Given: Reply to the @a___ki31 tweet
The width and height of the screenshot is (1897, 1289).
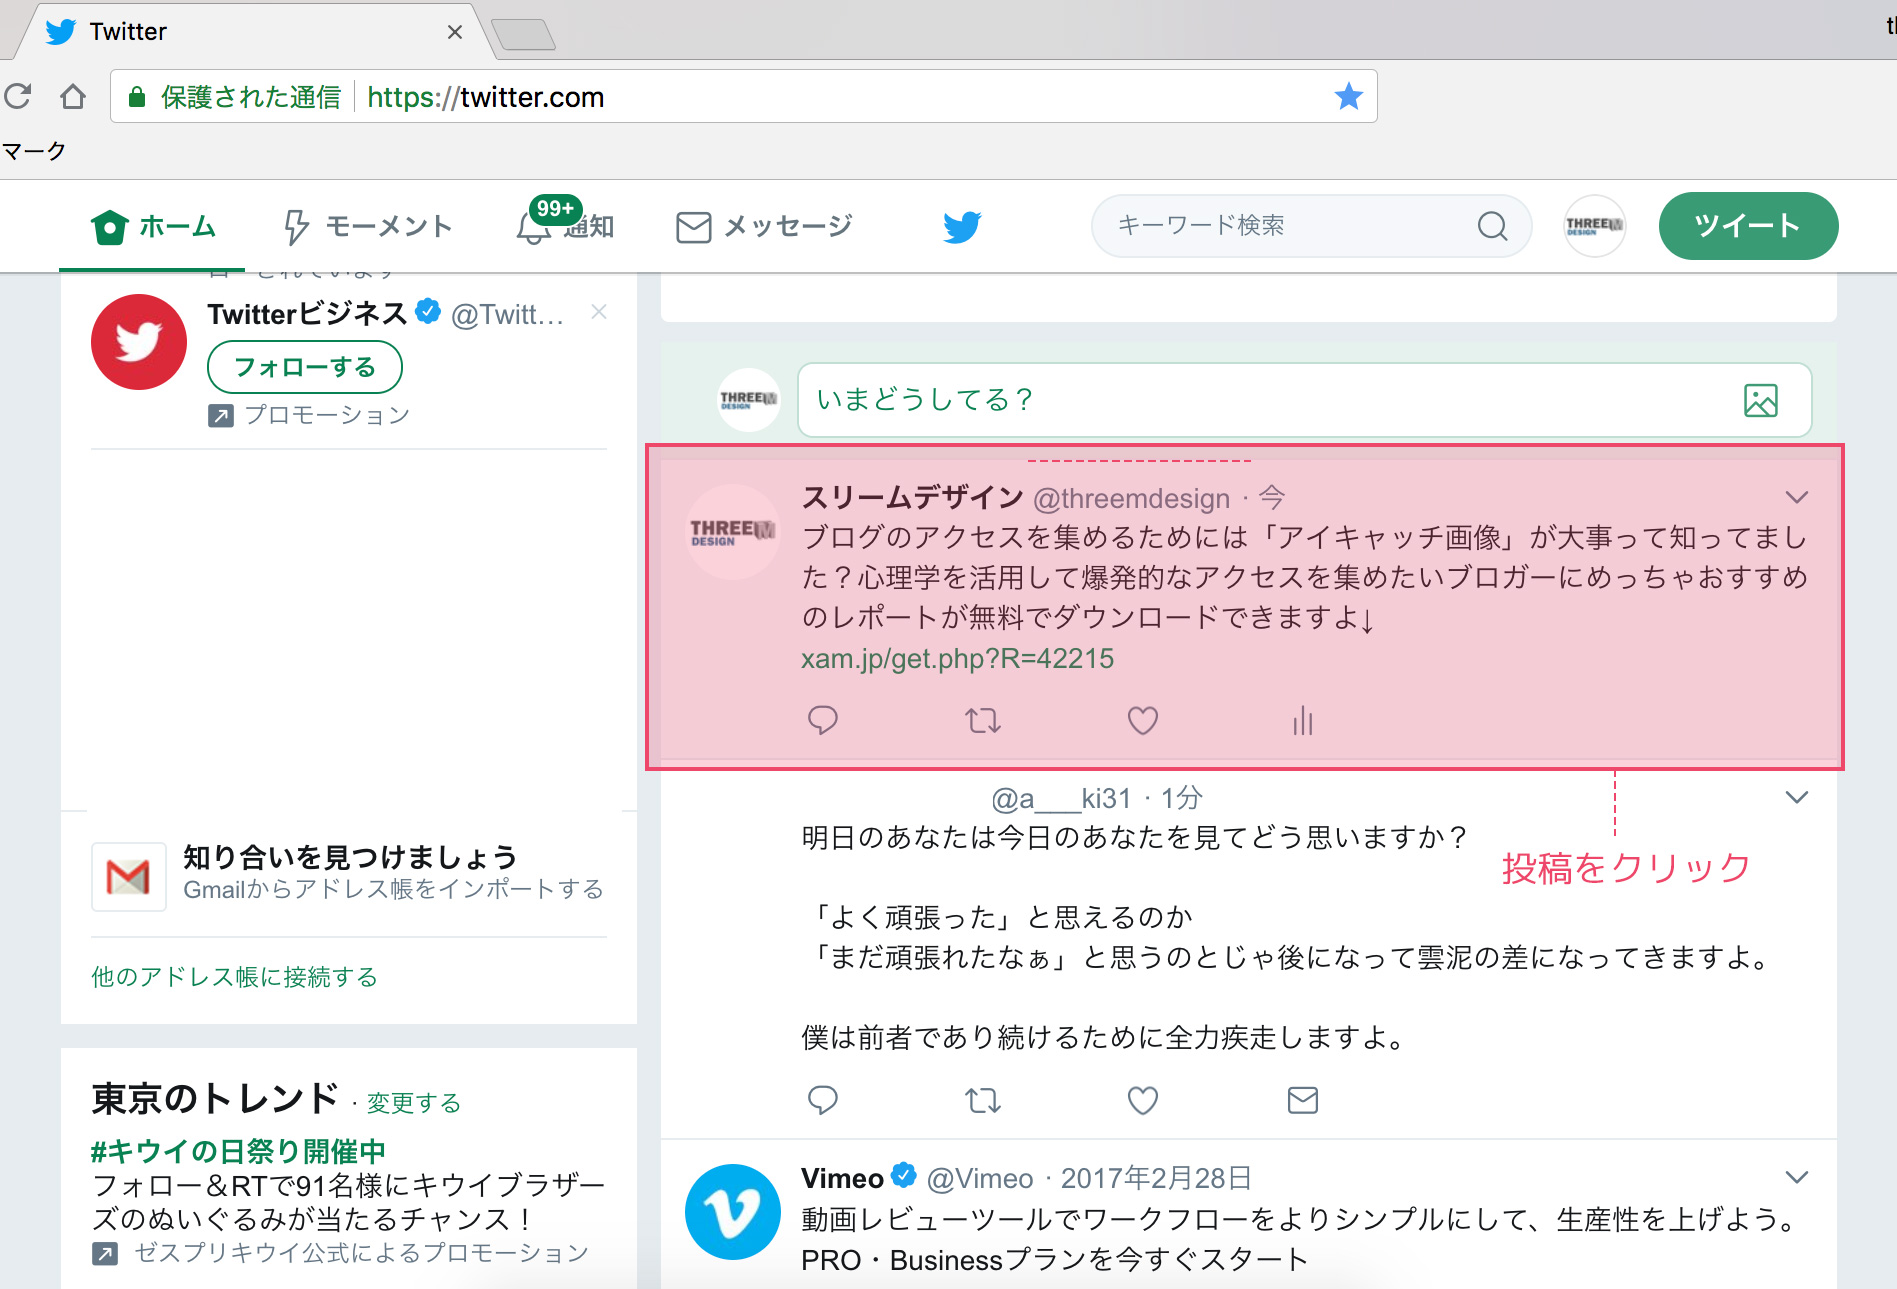Looking at the screenshot, I should tap(822, 1100).
